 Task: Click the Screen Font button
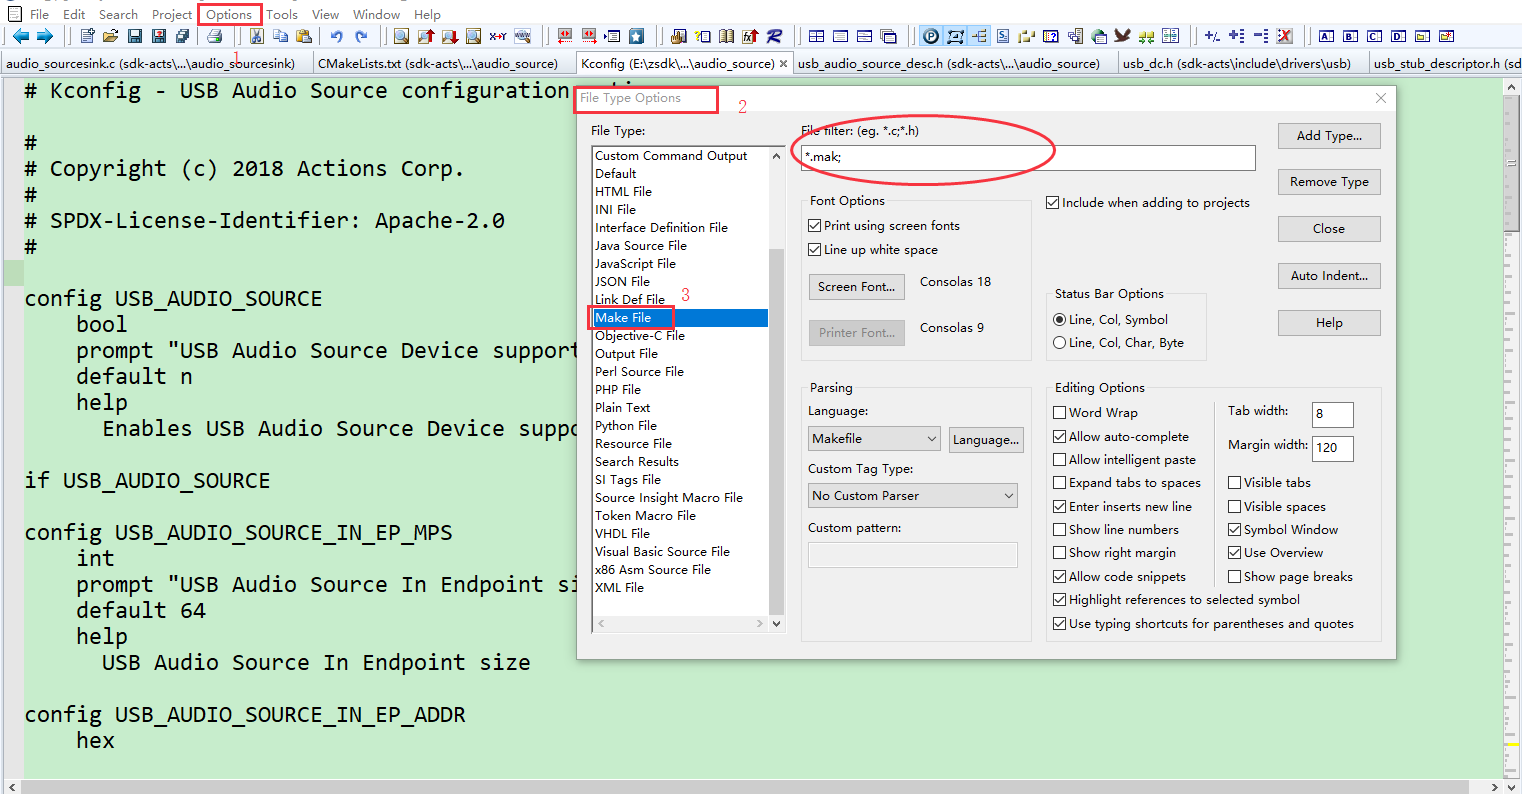pos(856,287)
